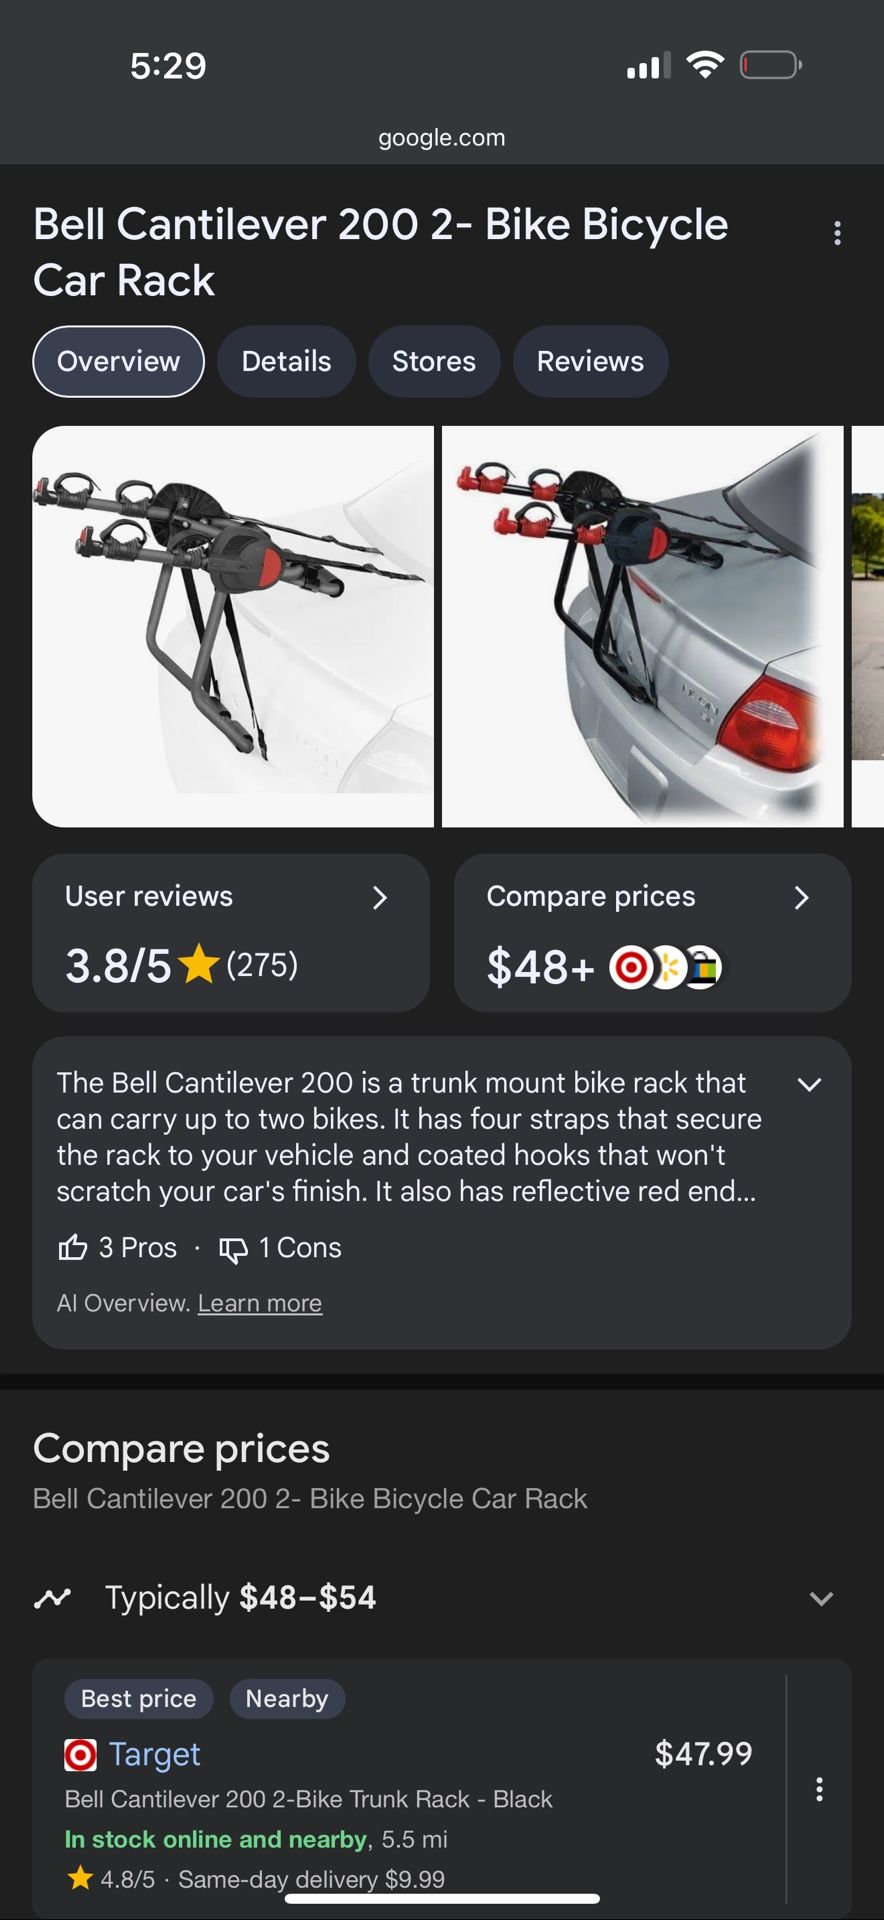Open the Target store link

pos(155,1754)
